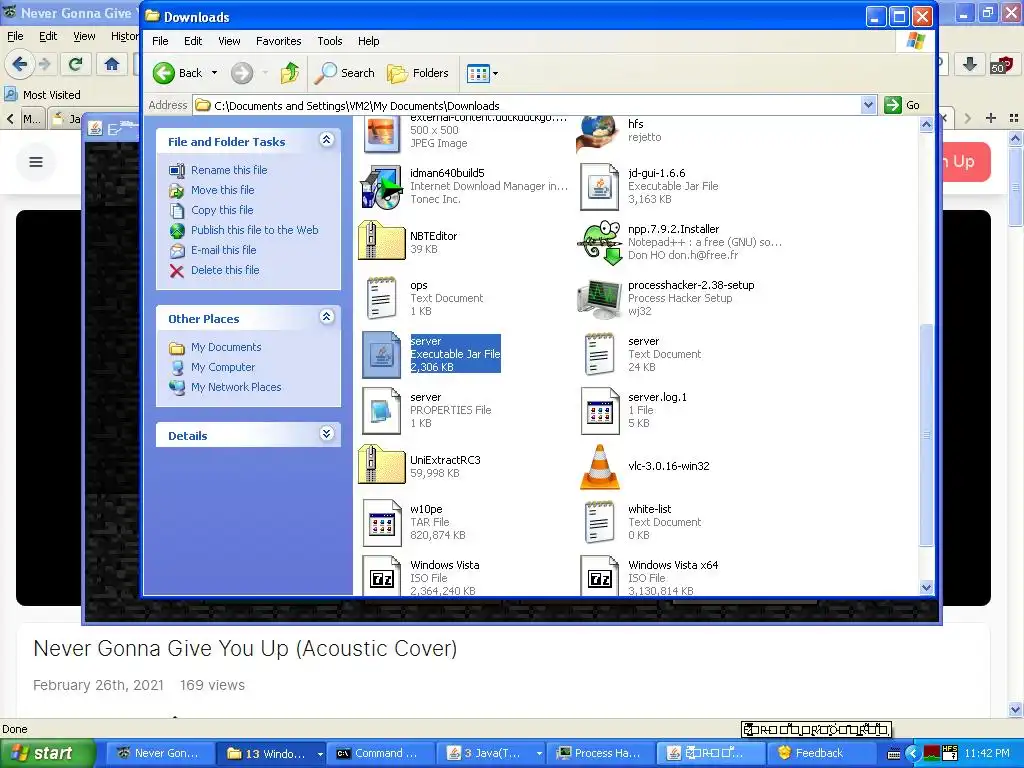Open My Computer in Other Places
The height and width of the screenshot is (768, 1024).
tap(223, 367)
